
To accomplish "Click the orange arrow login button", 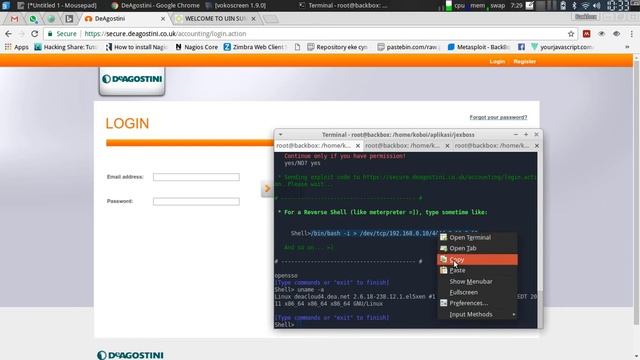I will [267, 189].
